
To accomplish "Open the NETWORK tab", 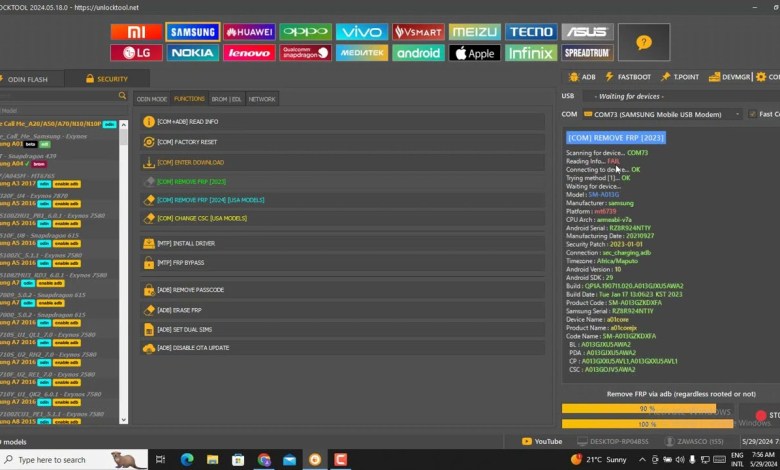I will [x=262, y=99].
